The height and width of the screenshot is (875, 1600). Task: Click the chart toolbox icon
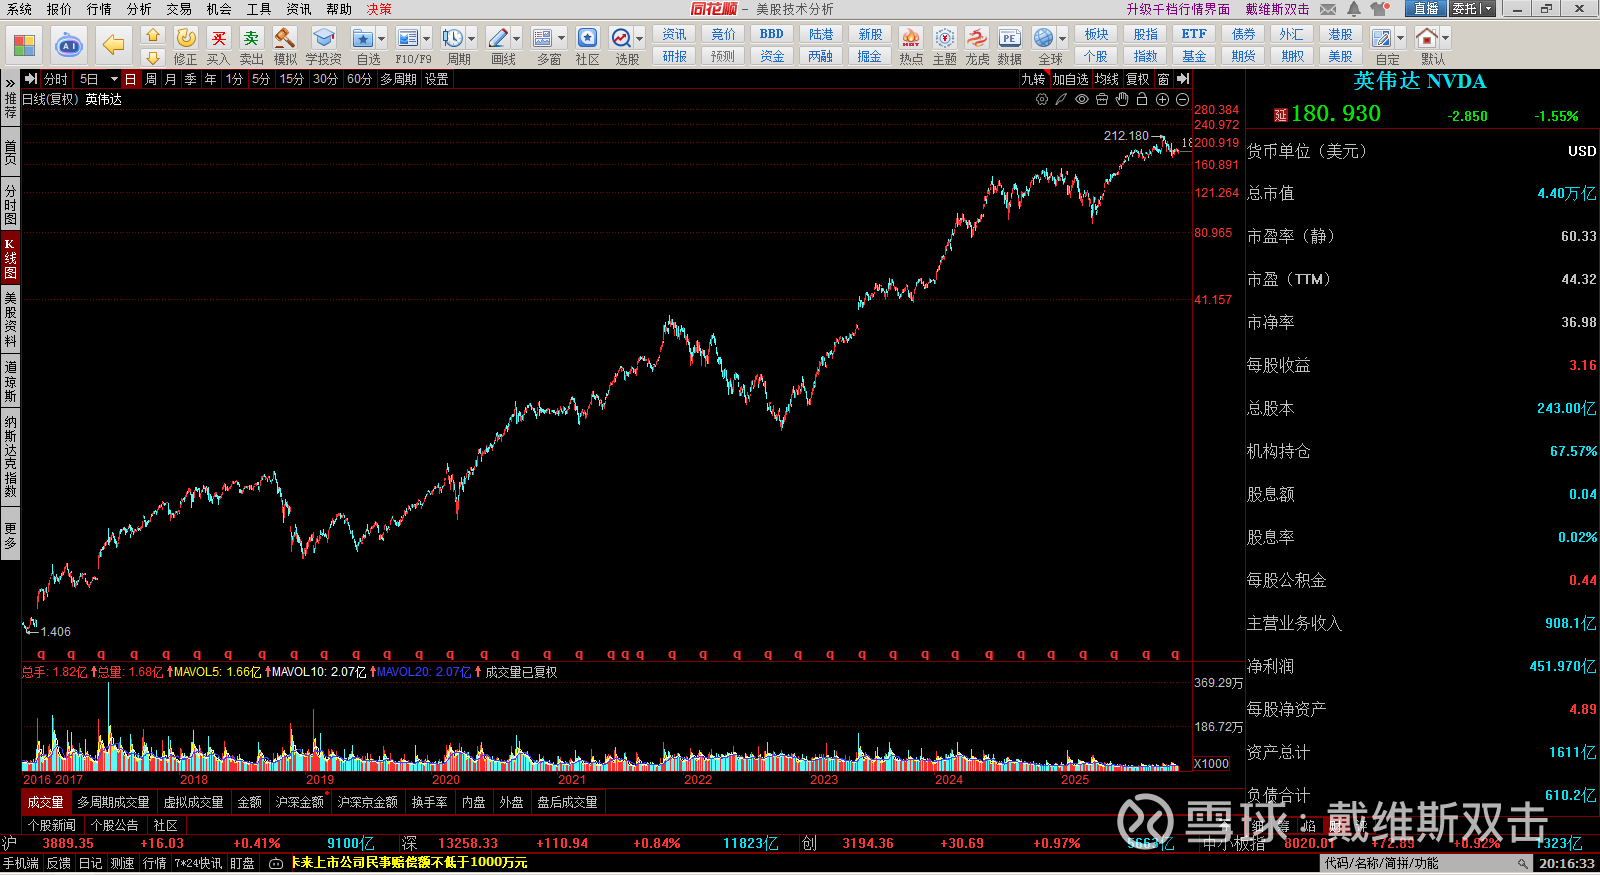coord(1102,100)
